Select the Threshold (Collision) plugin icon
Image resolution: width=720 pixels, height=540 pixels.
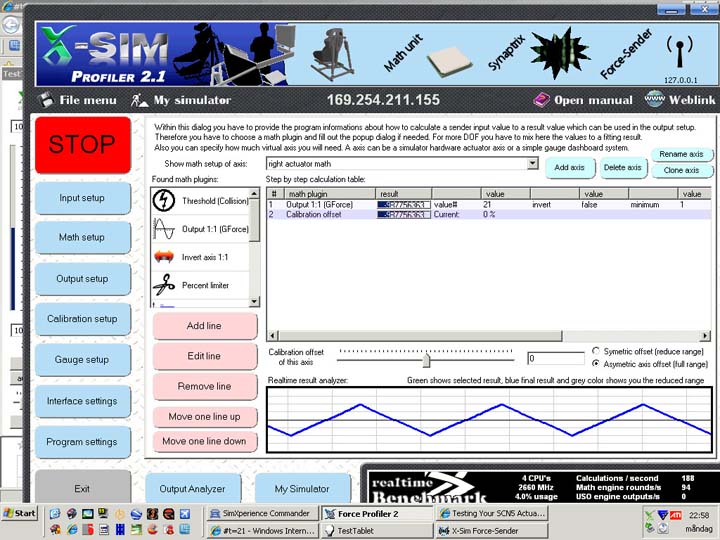point(163,201)
